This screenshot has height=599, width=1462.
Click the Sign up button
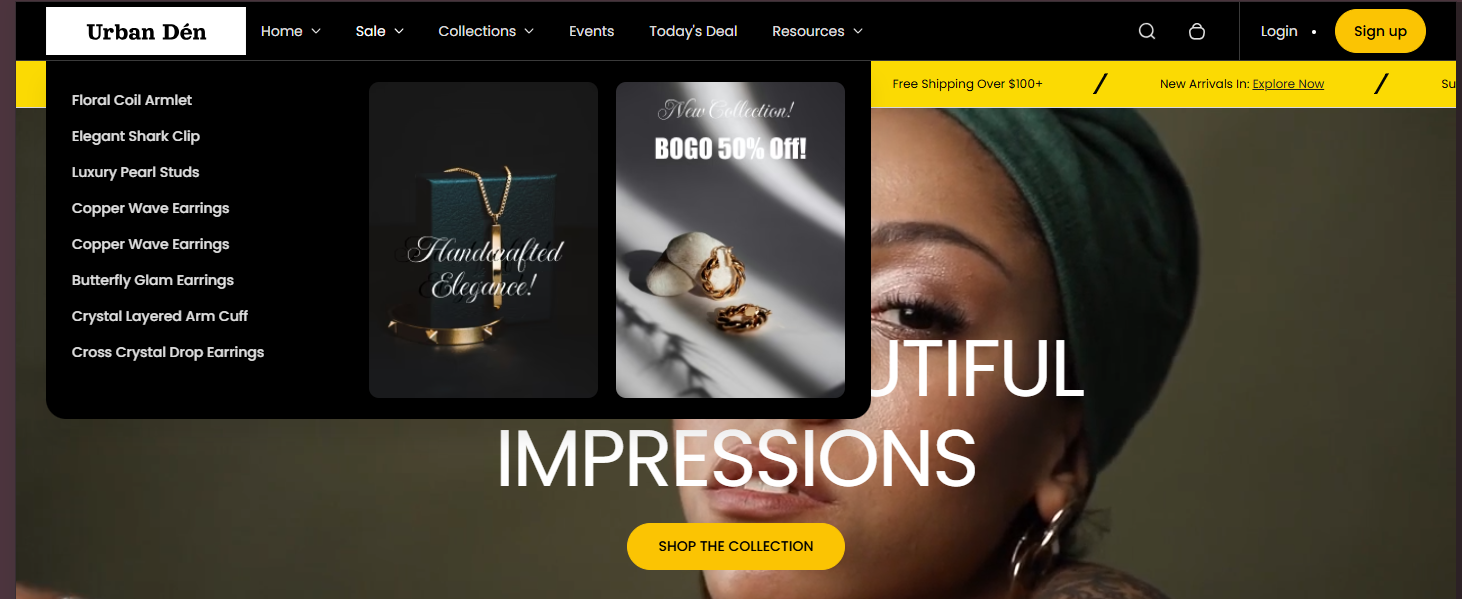[1380, 31]
